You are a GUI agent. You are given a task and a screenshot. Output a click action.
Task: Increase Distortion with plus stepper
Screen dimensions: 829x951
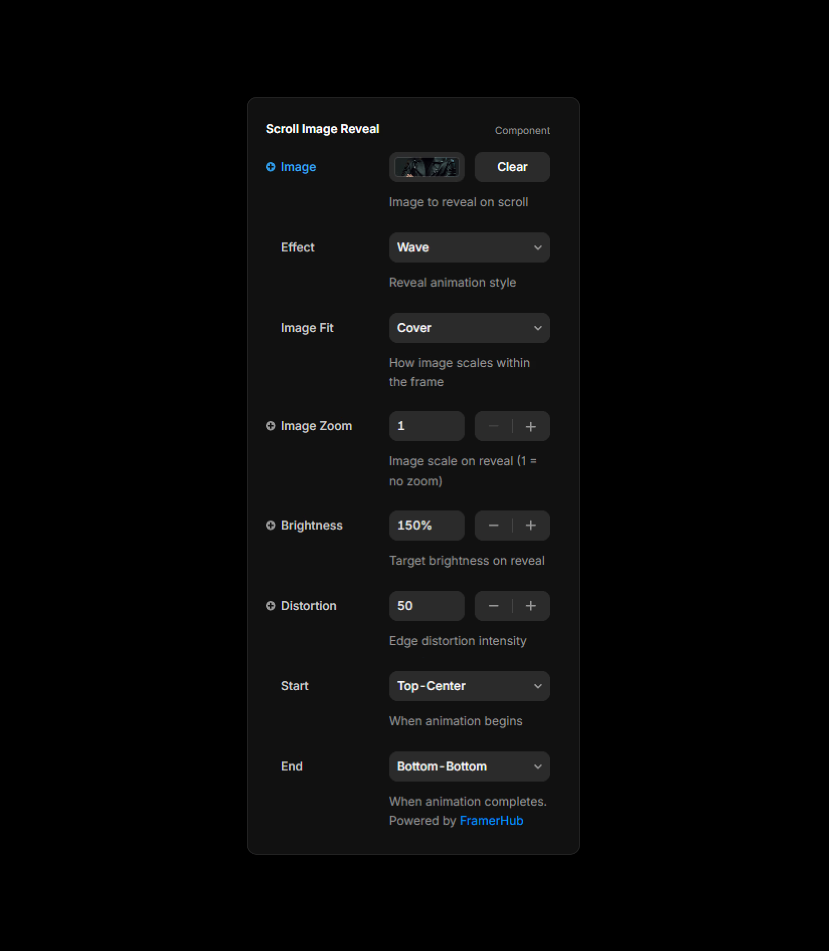[531, 606]
